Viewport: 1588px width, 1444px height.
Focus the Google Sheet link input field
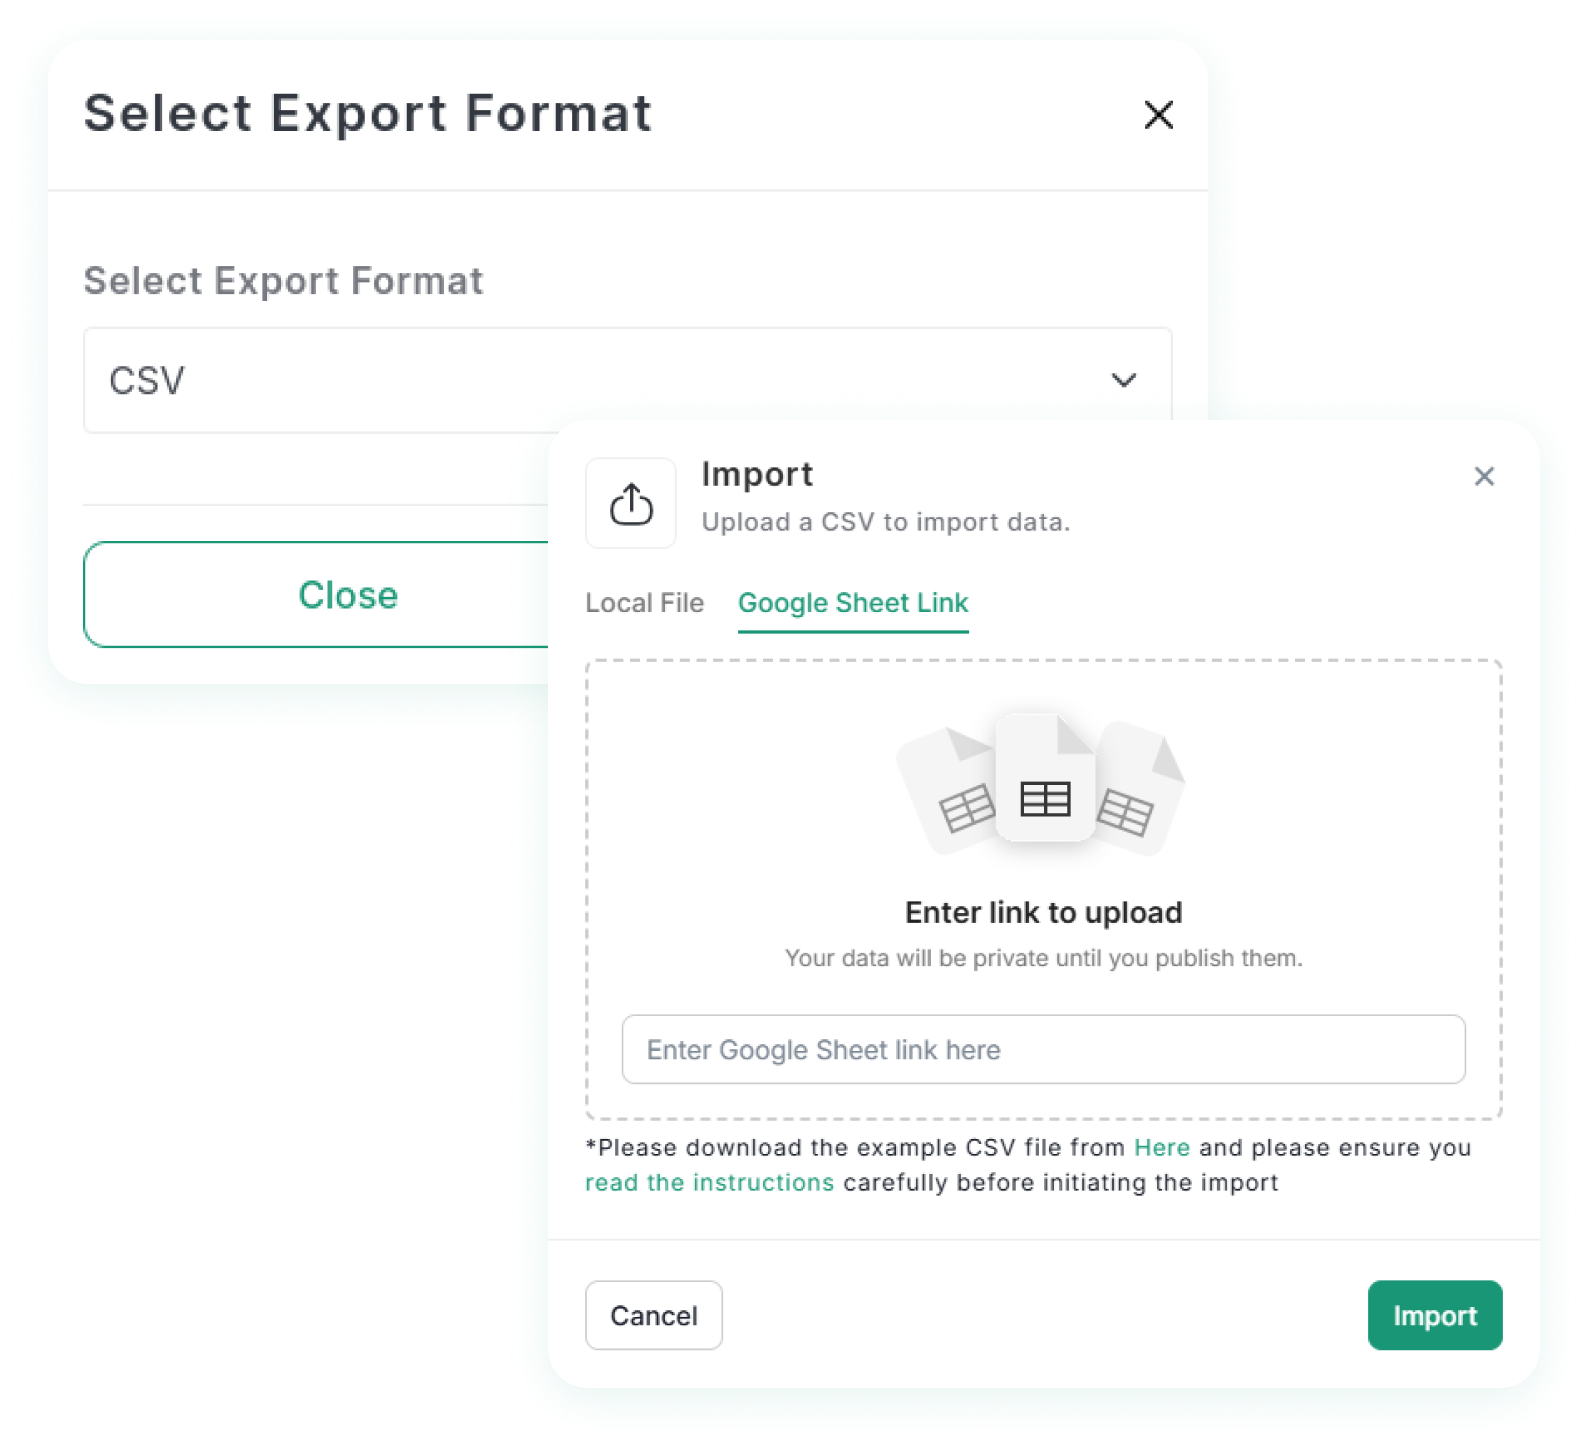[1043, 1049]
